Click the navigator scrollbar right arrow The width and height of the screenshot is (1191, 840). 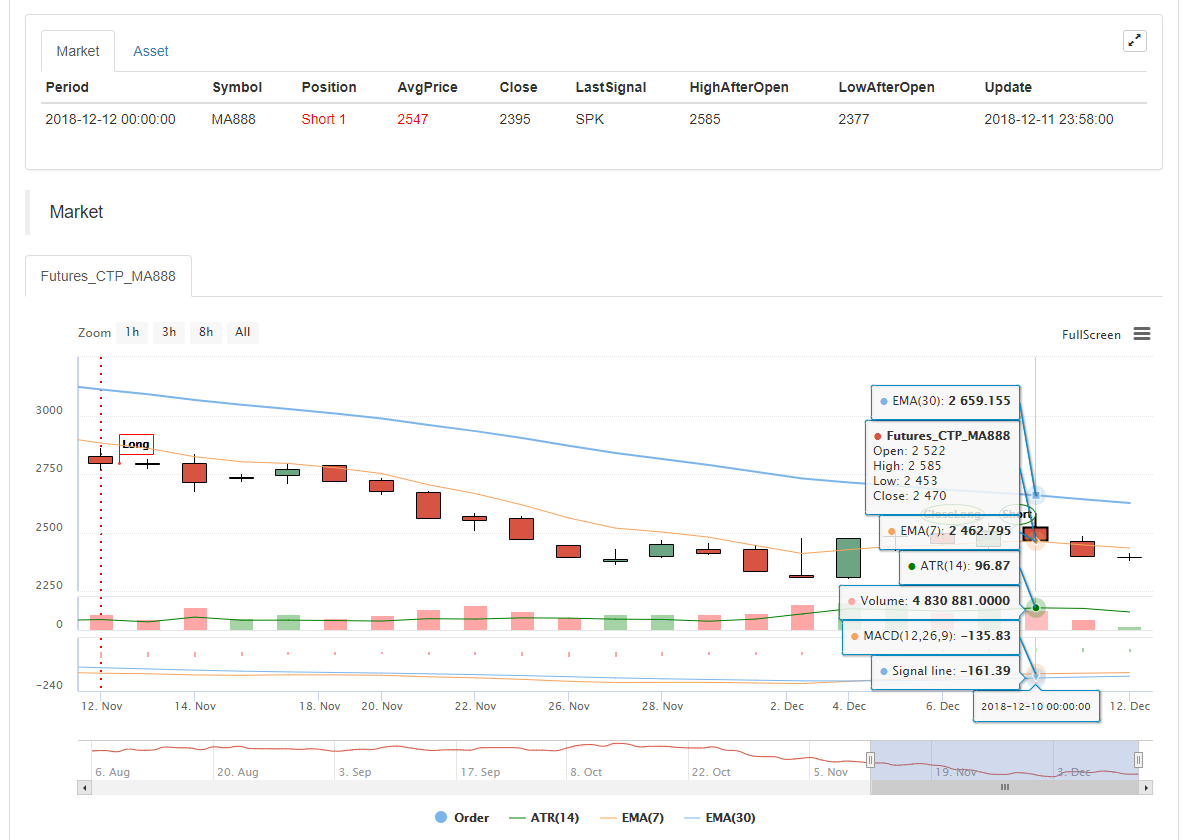click(x=1145, y=788)
